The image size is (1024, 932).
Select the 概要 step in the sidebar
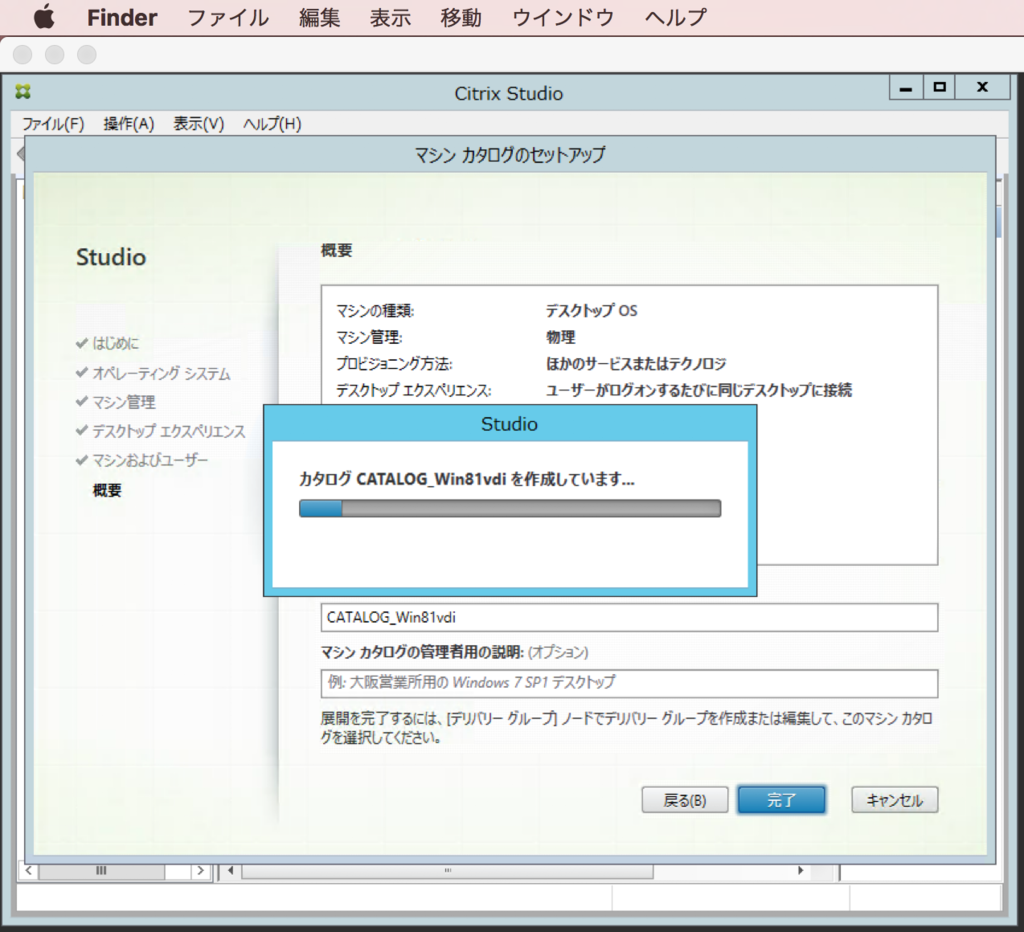click(x=107, y=490)
